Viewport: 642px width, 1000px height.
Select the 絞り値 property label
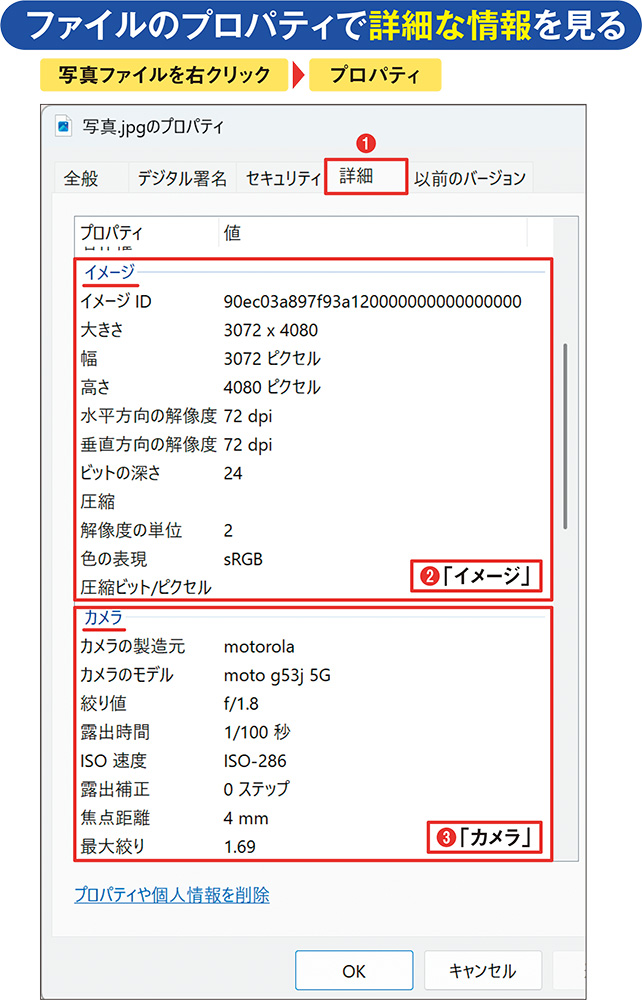click(x=103, y=703)
